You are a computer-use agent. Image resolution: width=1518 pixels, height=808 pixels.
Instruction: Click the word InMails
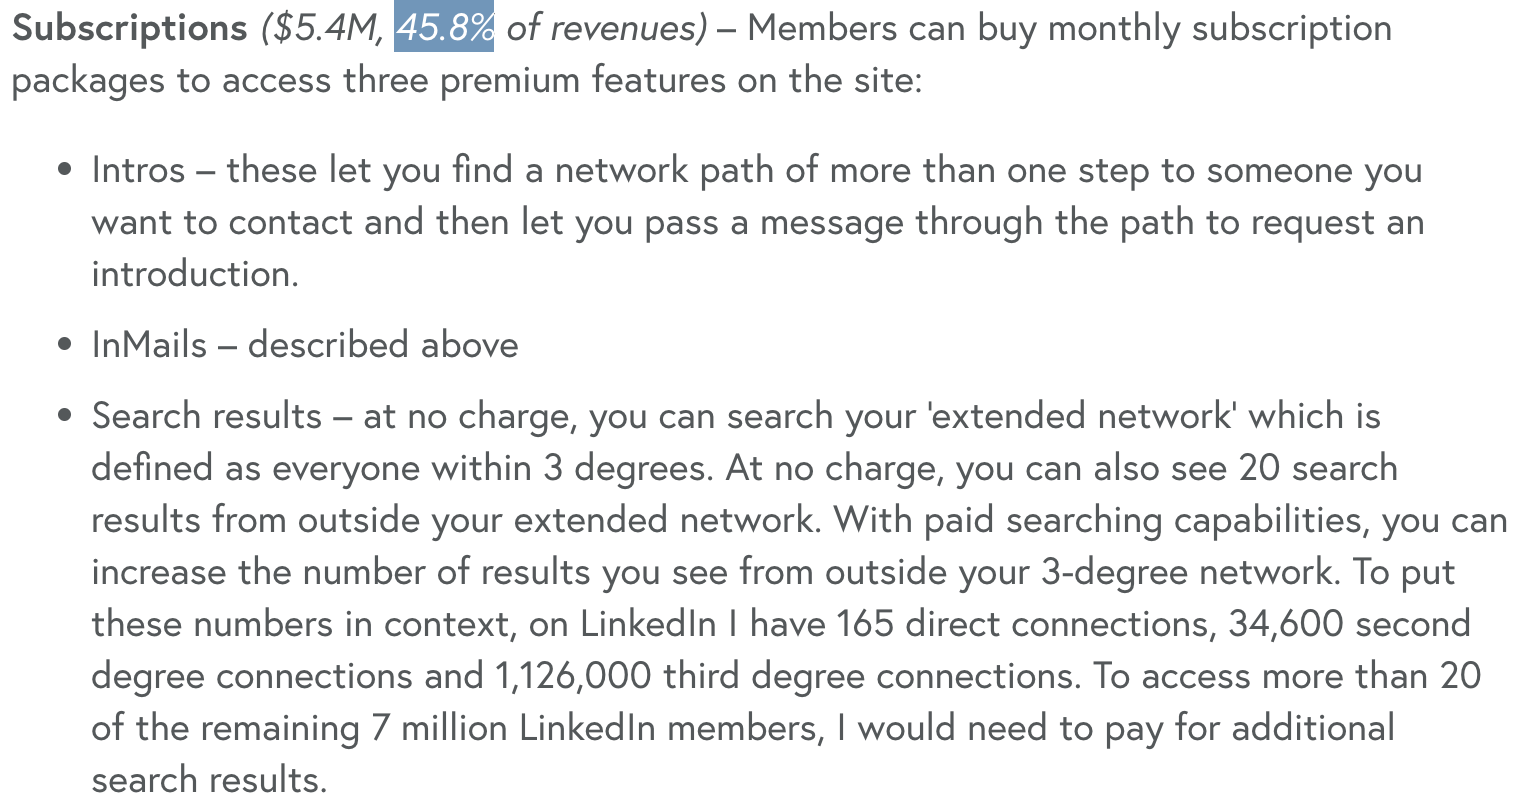pos(149,345)
